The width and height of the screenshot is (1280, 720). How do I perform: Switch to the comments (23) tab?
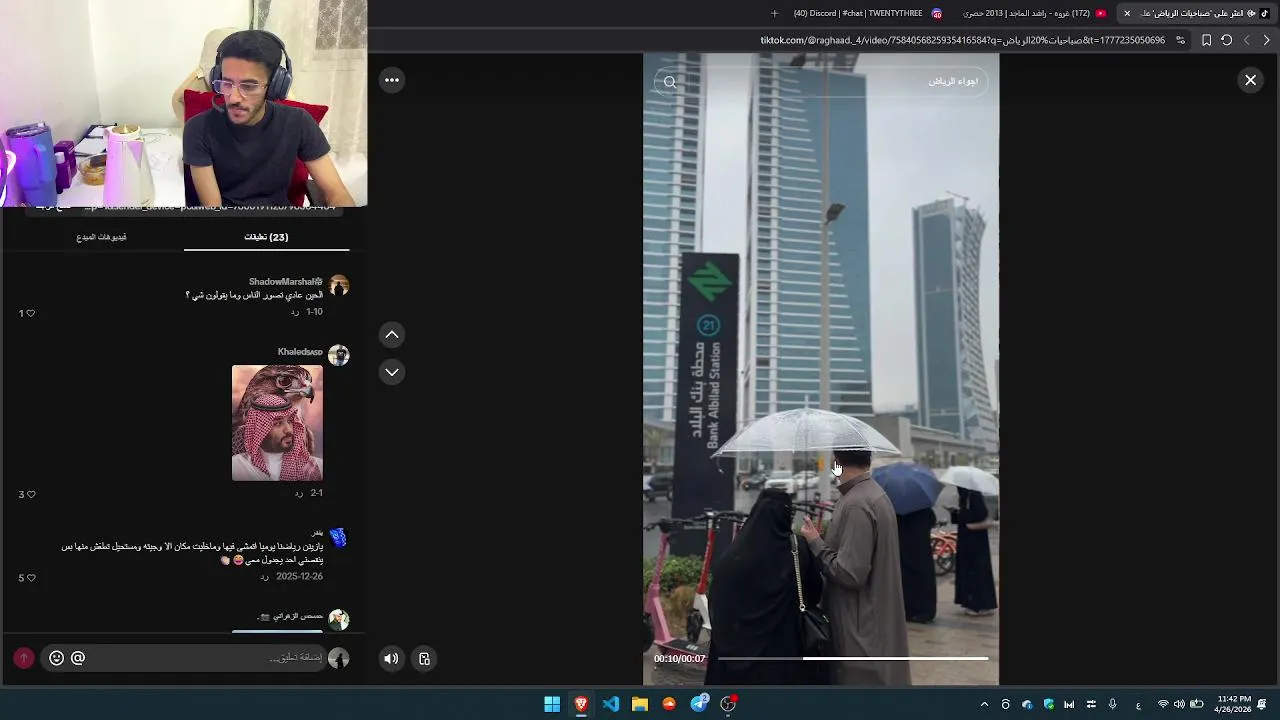coord(266,237)
